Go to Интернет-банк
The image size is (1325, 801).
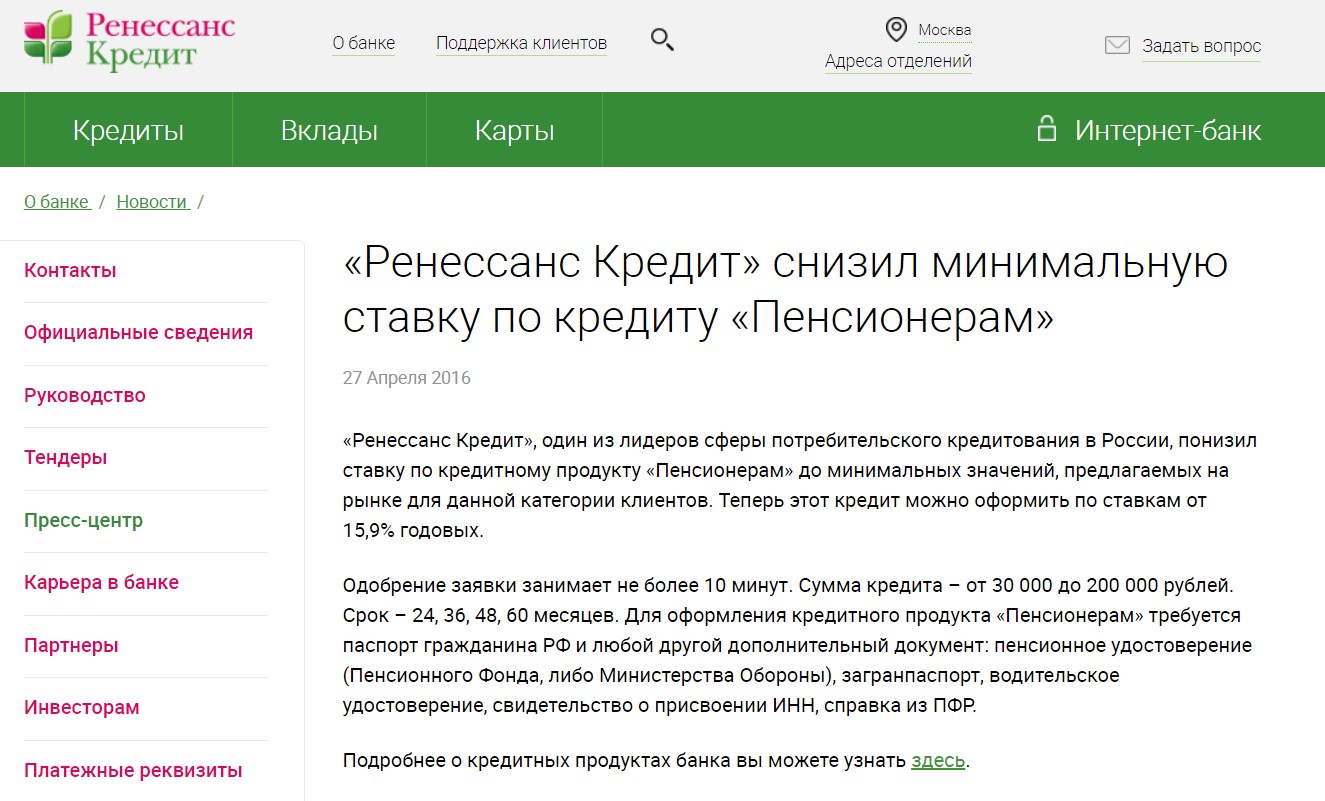1167,130
